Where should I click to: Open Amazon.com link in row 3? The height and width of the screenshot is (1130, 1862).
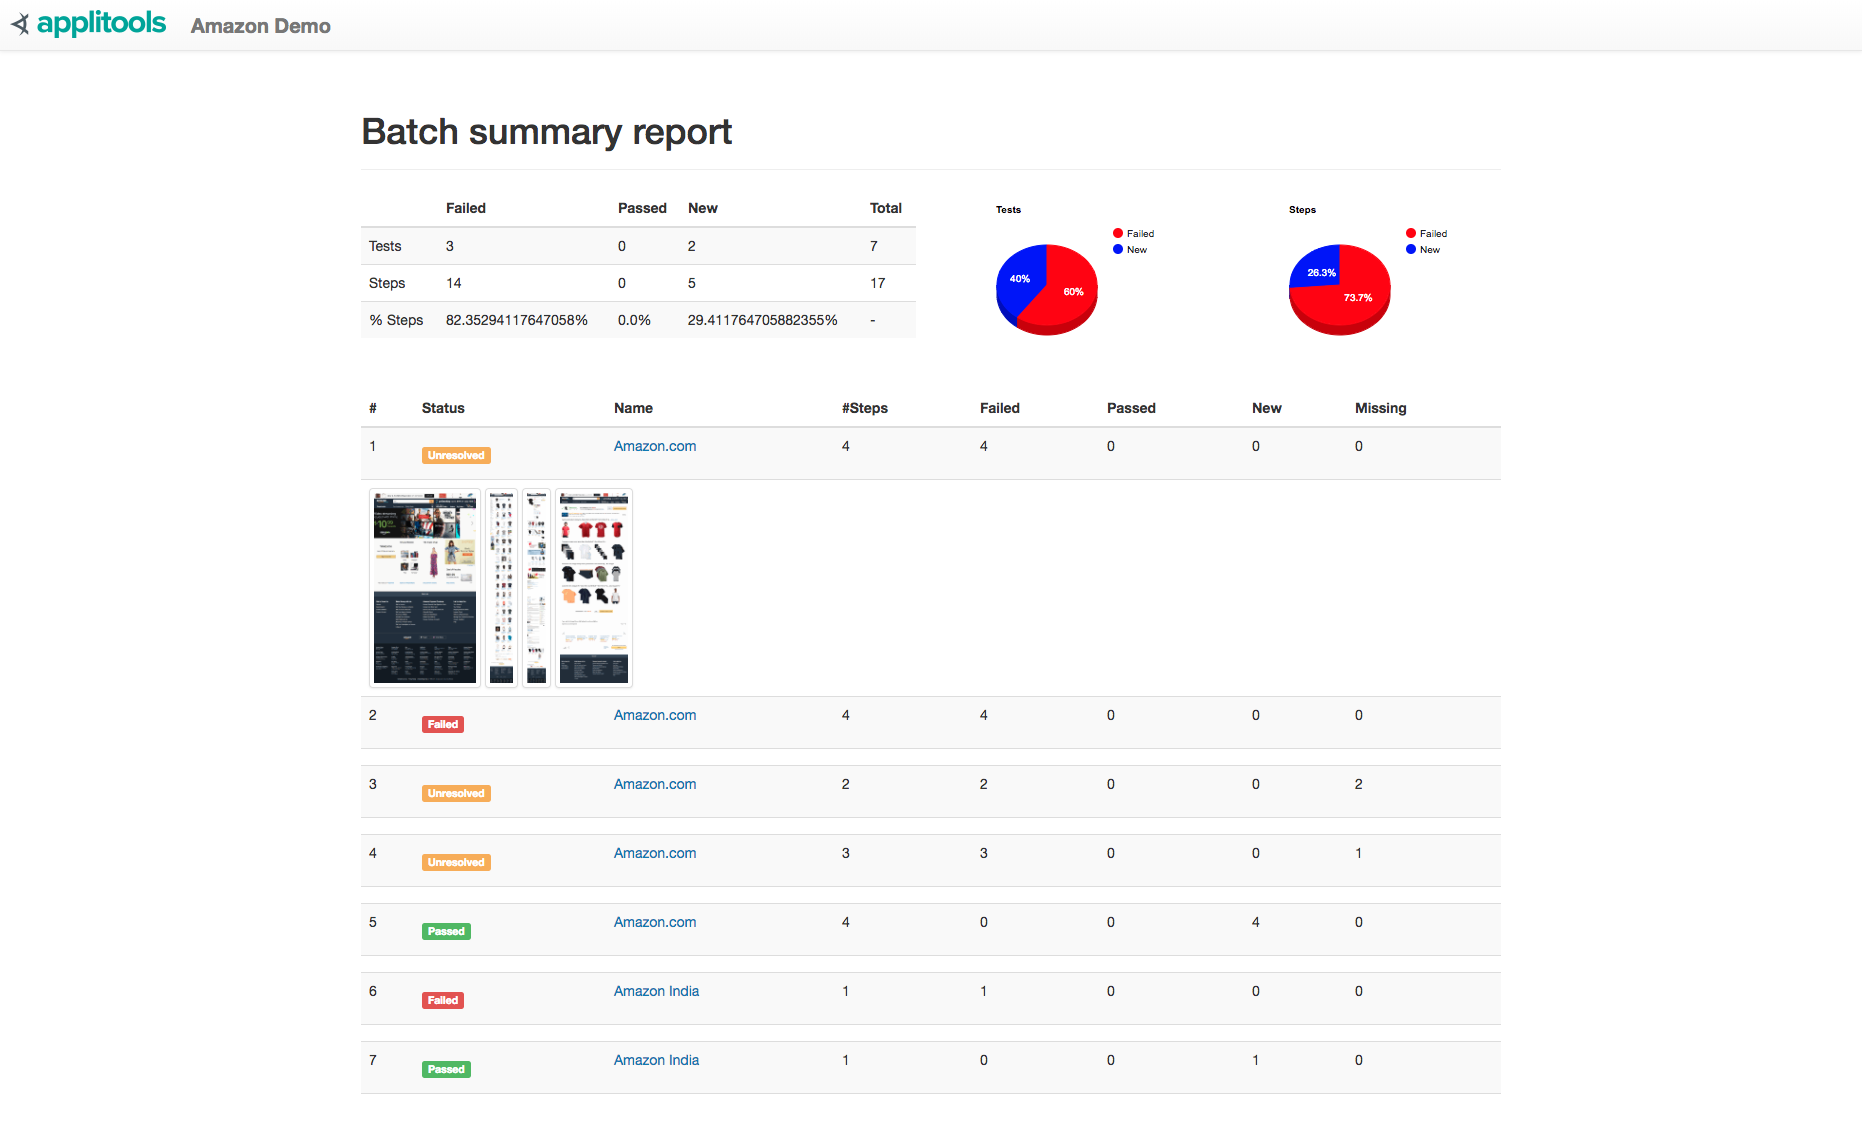coord(655,784)
